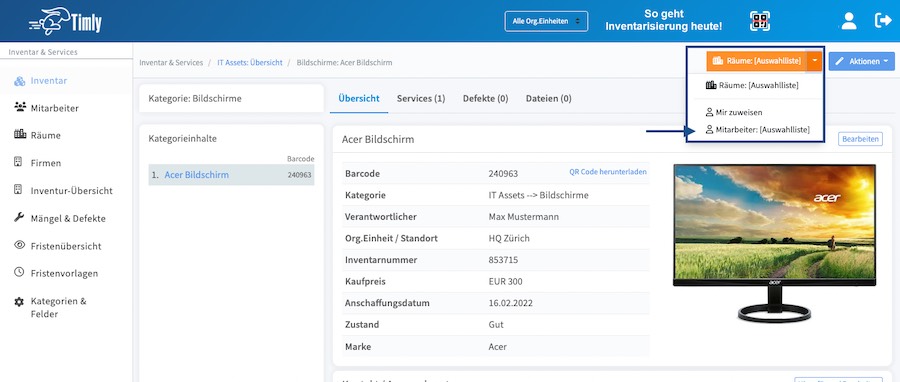Click the Bearbeiten button

pos(860,139)
